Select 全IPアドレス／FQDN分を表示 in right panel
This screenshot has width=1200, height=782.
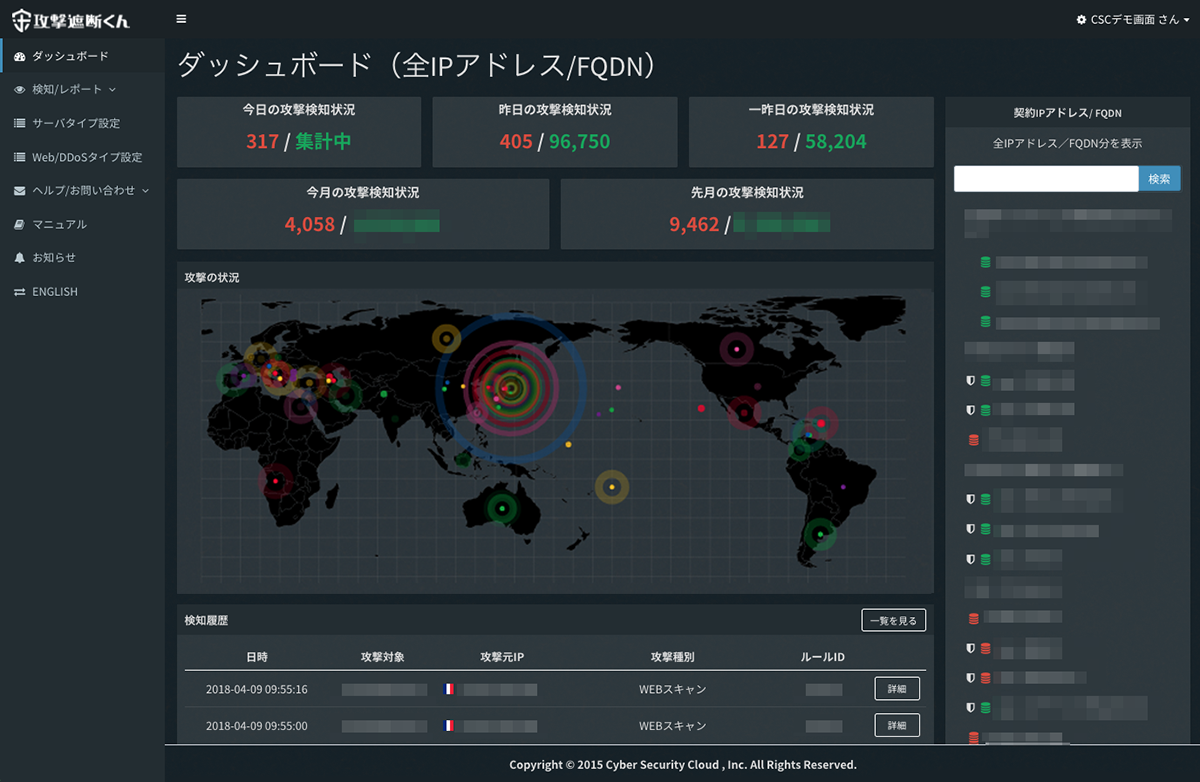point(1067,144)
